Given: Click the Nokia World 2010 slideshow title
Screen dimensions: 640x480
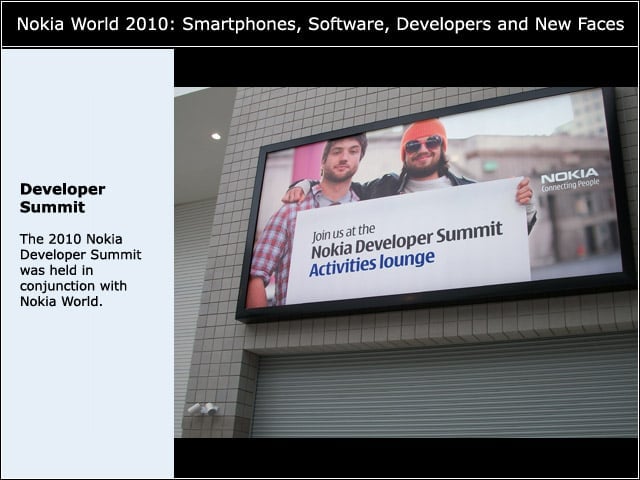Looking at the screenshot, I should pos(320,24).
